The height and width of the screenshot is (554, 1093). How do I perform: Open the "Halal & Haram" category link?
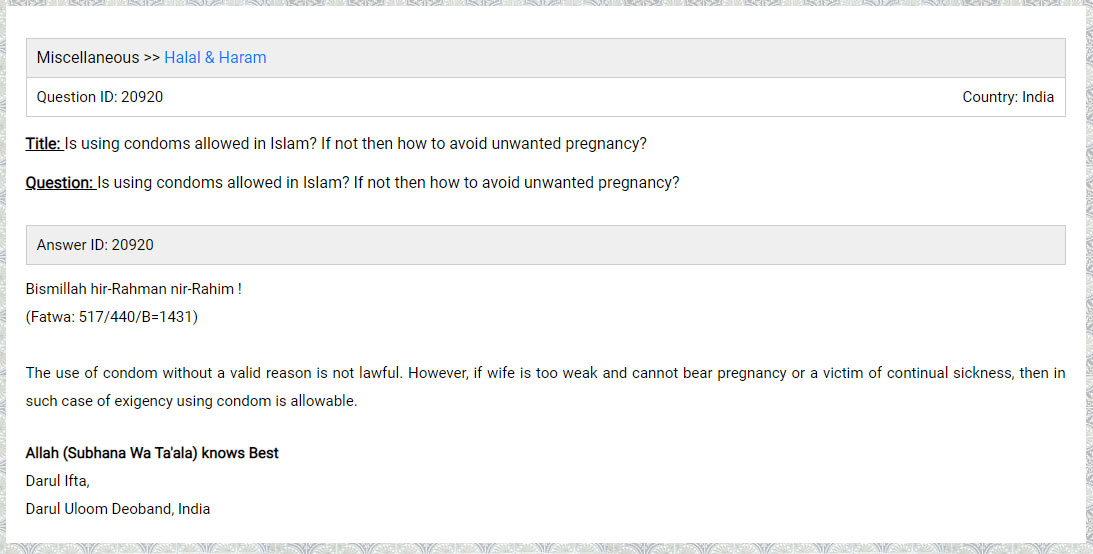(215, 57)
